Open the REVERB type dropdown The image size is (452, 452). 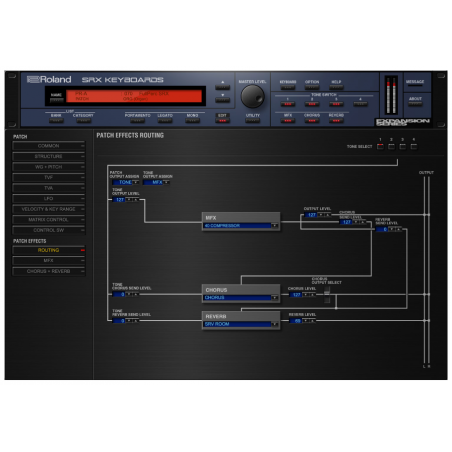click(275, 324)
